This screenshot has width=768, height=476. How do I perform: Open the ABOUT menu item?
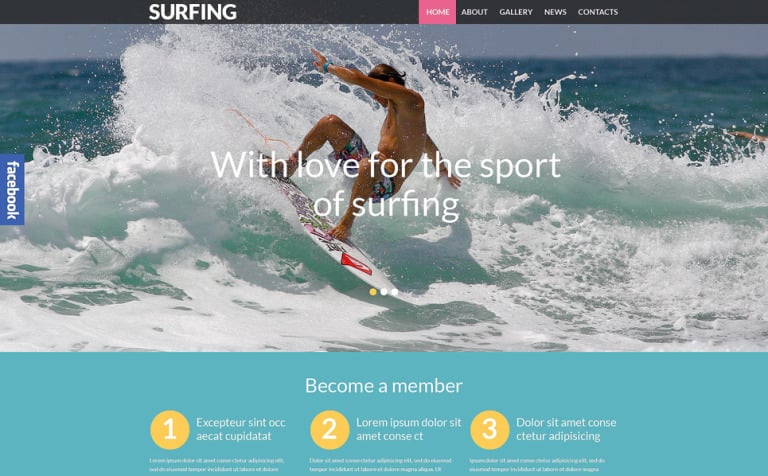[474, 12]
